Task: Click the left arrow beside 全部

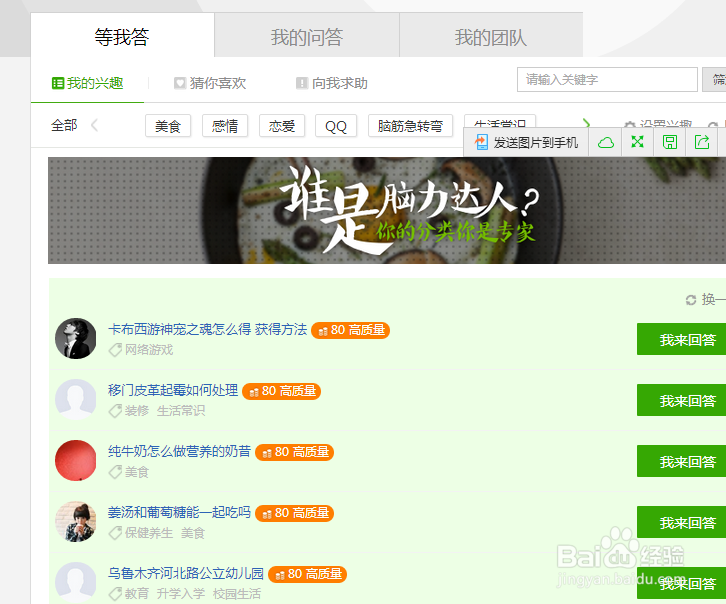Action: click(x=94, y=125)
